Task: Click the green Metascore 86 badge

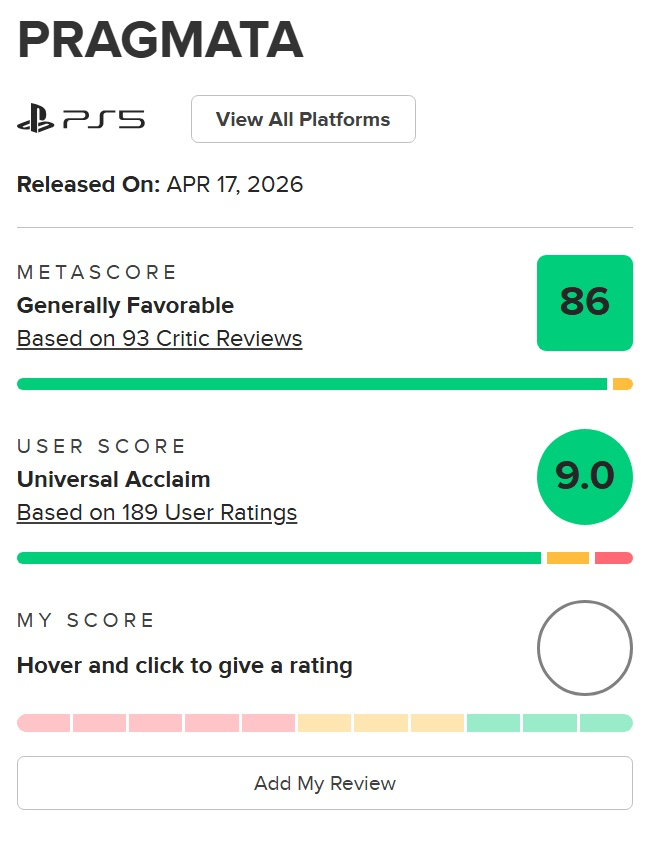Action: point(584,303)
